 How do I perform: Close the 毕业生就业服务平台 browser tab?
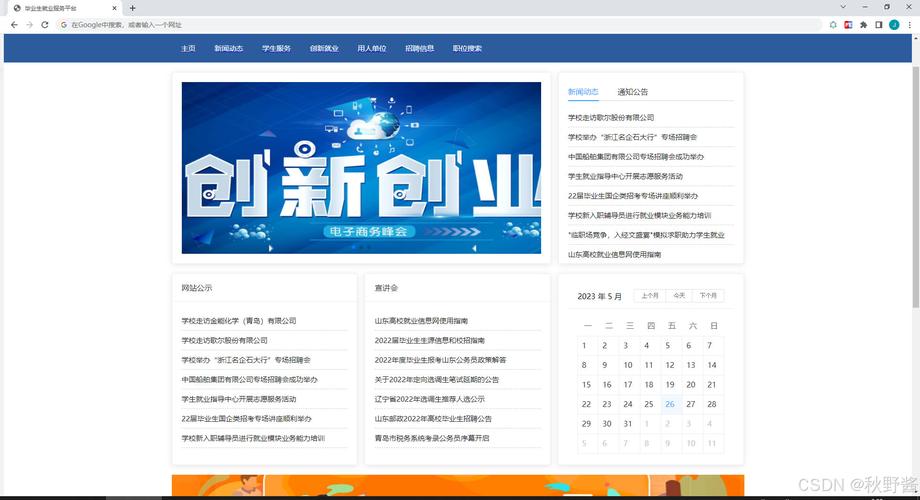pos(115,8)
